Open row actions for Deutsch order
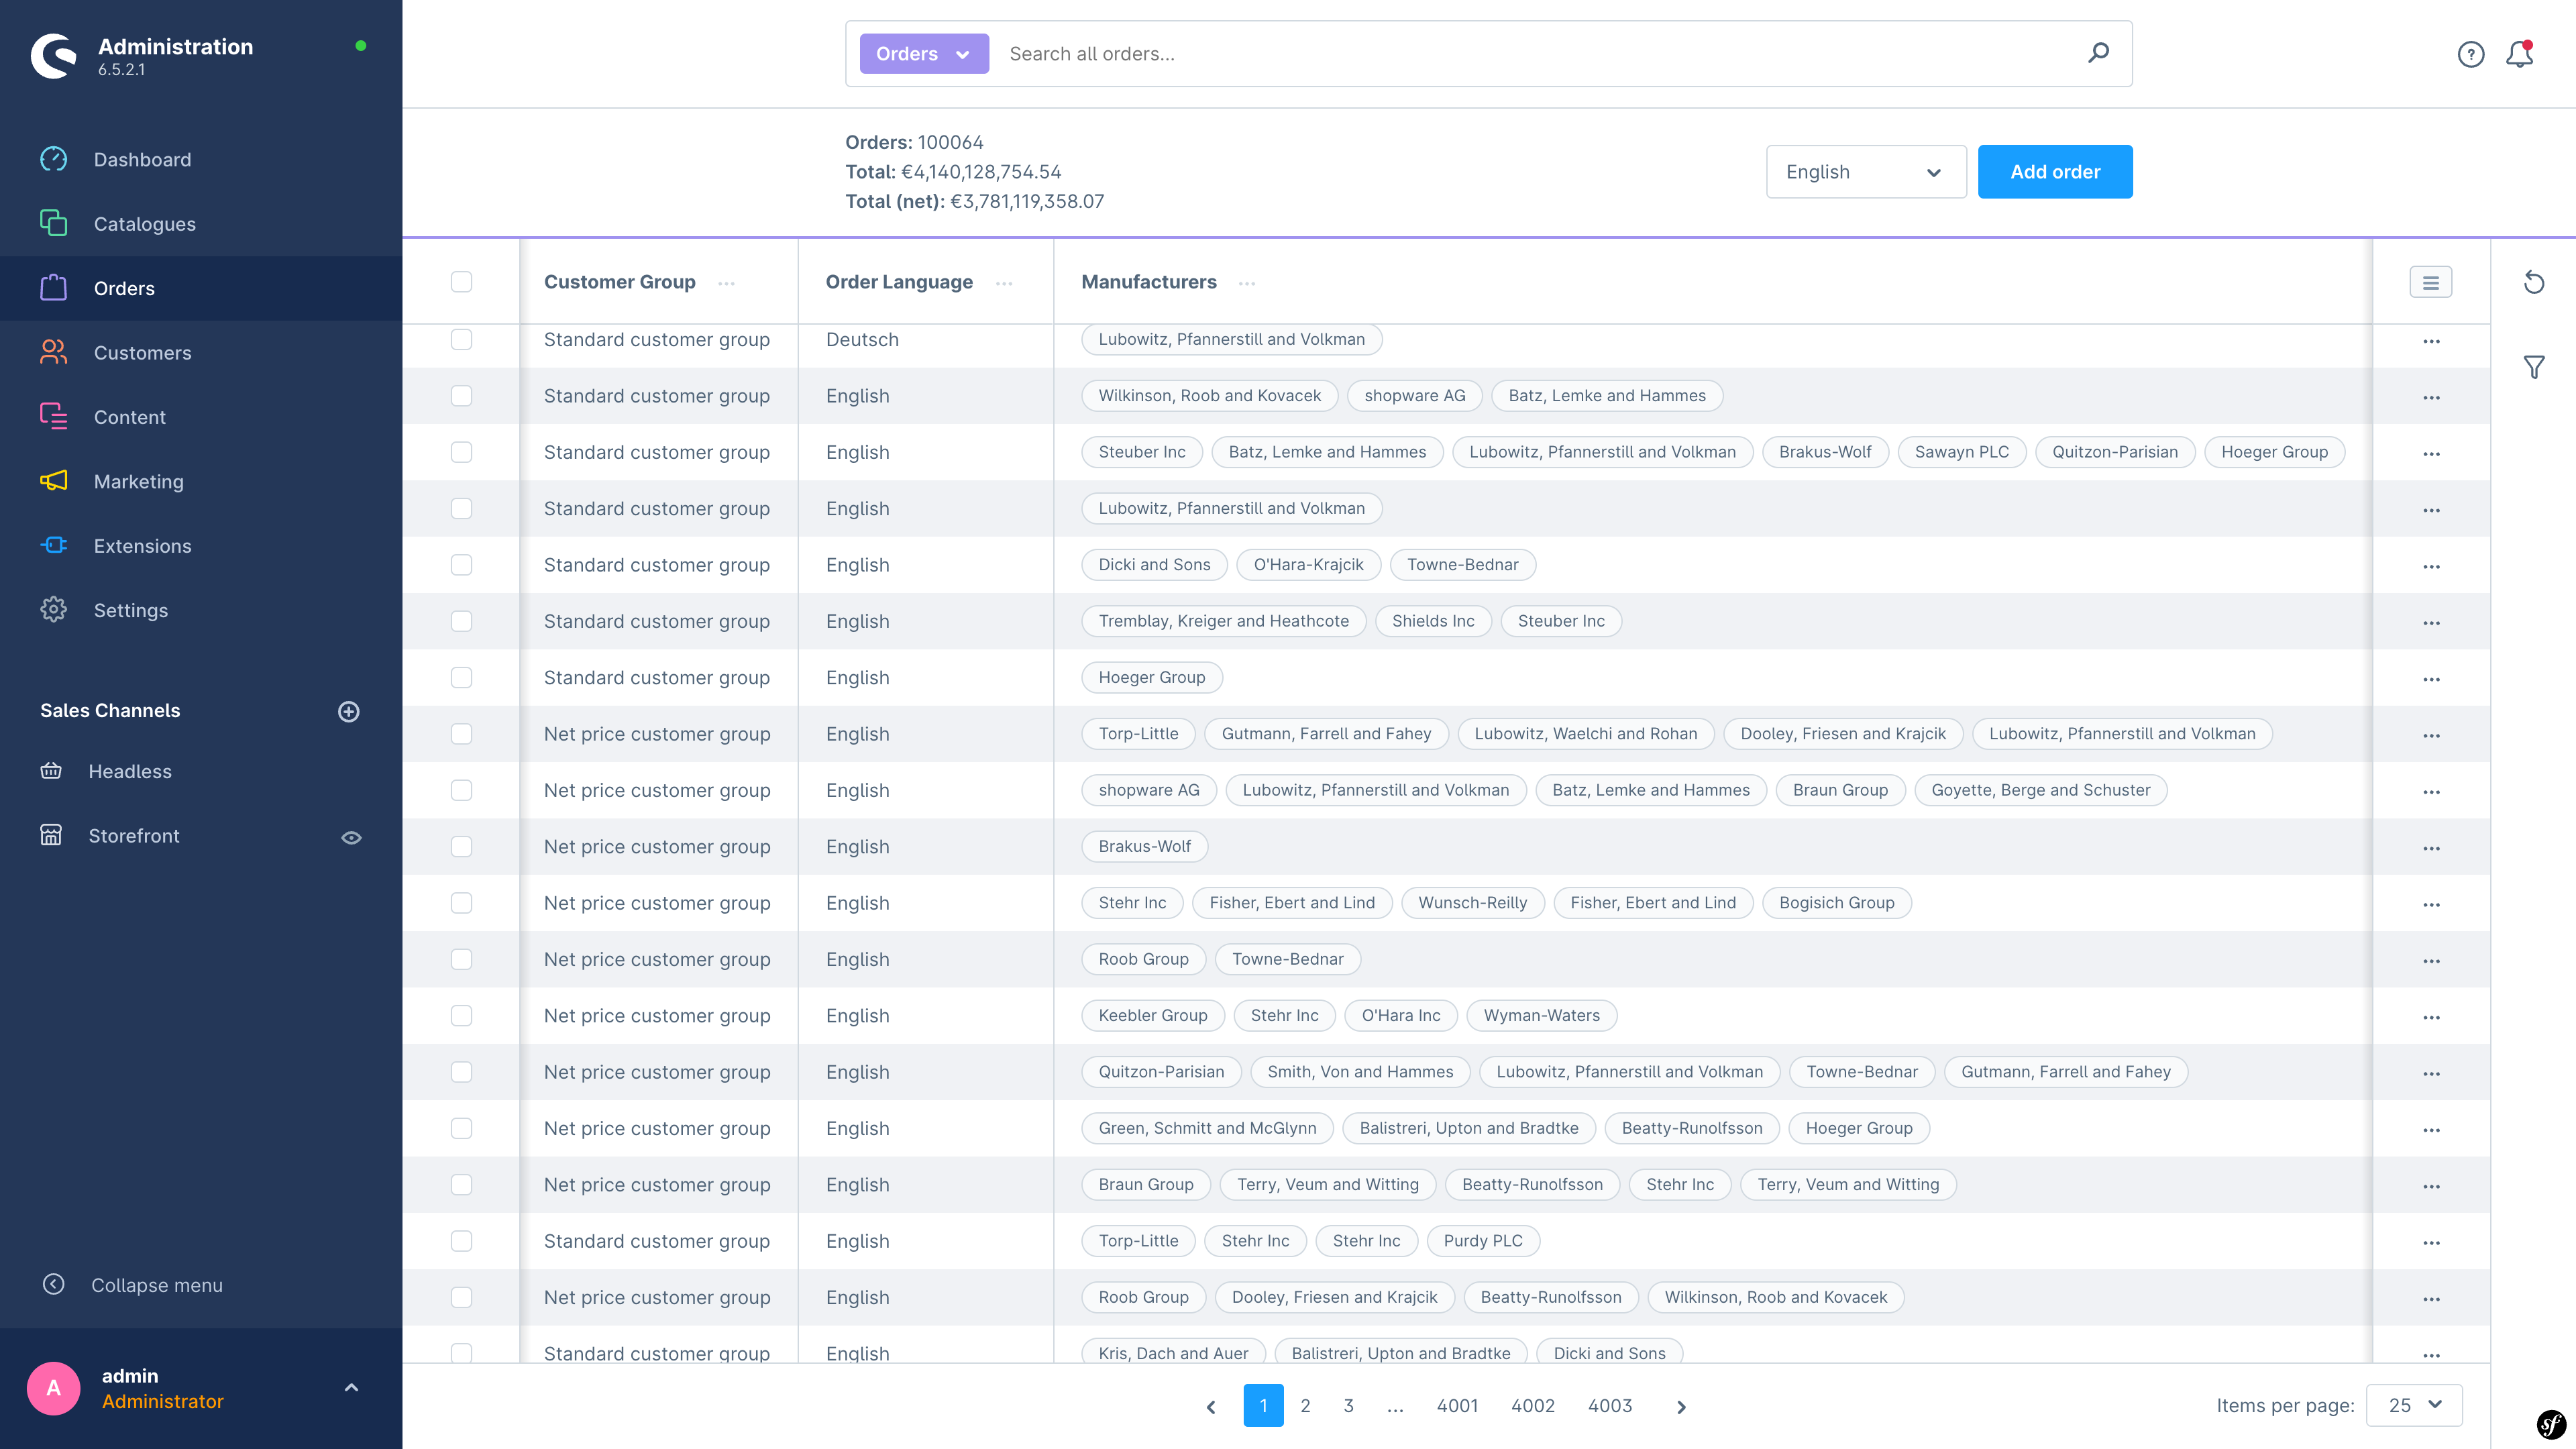This screenshot has height=1449, width=2576. tap(2431, 341)
